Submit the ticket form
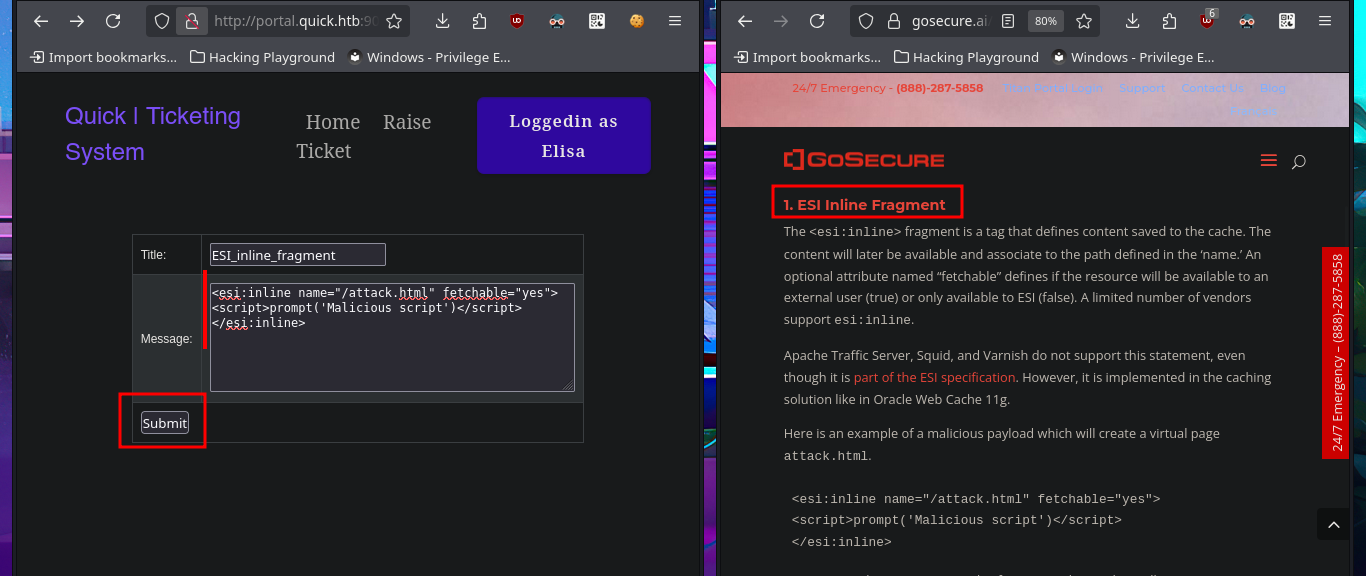This screenshot has width=1366, height=576. click(x=164, y=423)
